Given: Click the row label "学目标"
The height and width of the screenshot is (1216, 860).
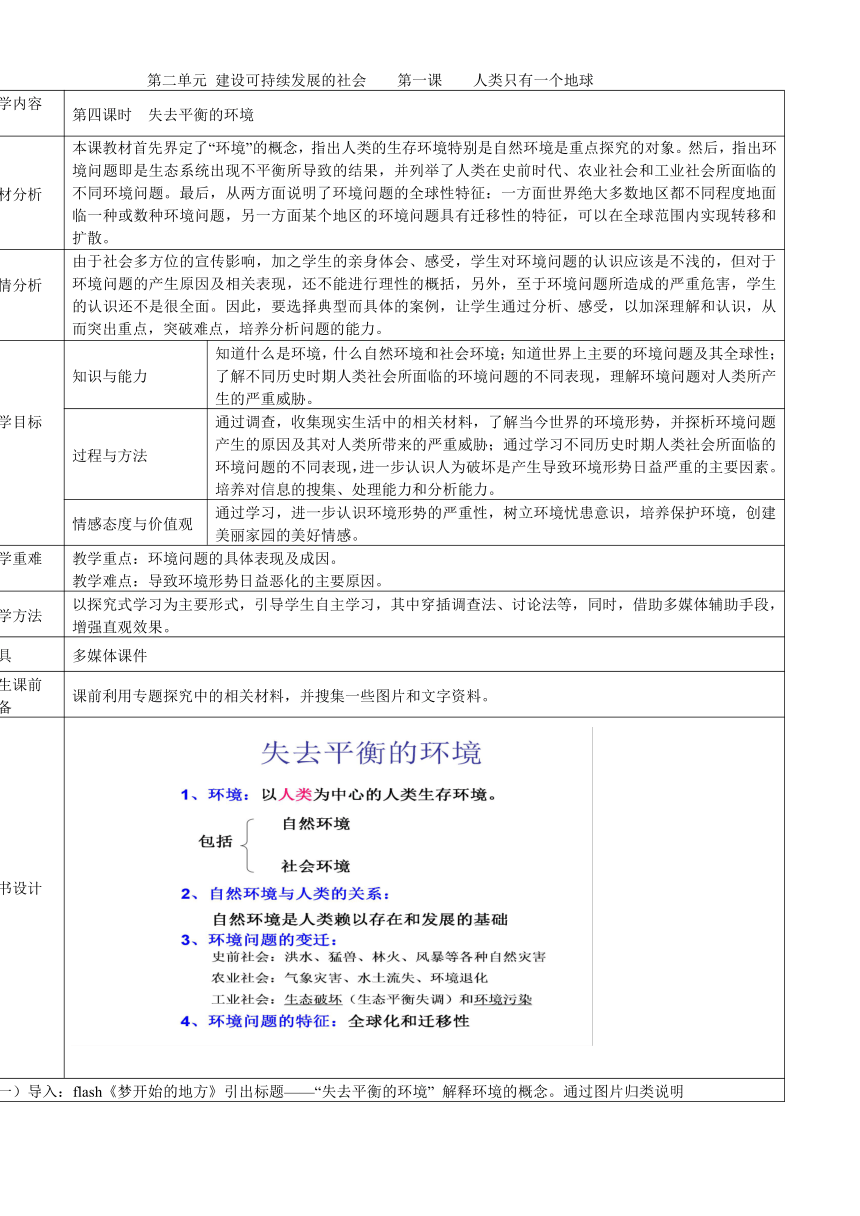Looking at the screenshot, I should click(x=21, y=422).
